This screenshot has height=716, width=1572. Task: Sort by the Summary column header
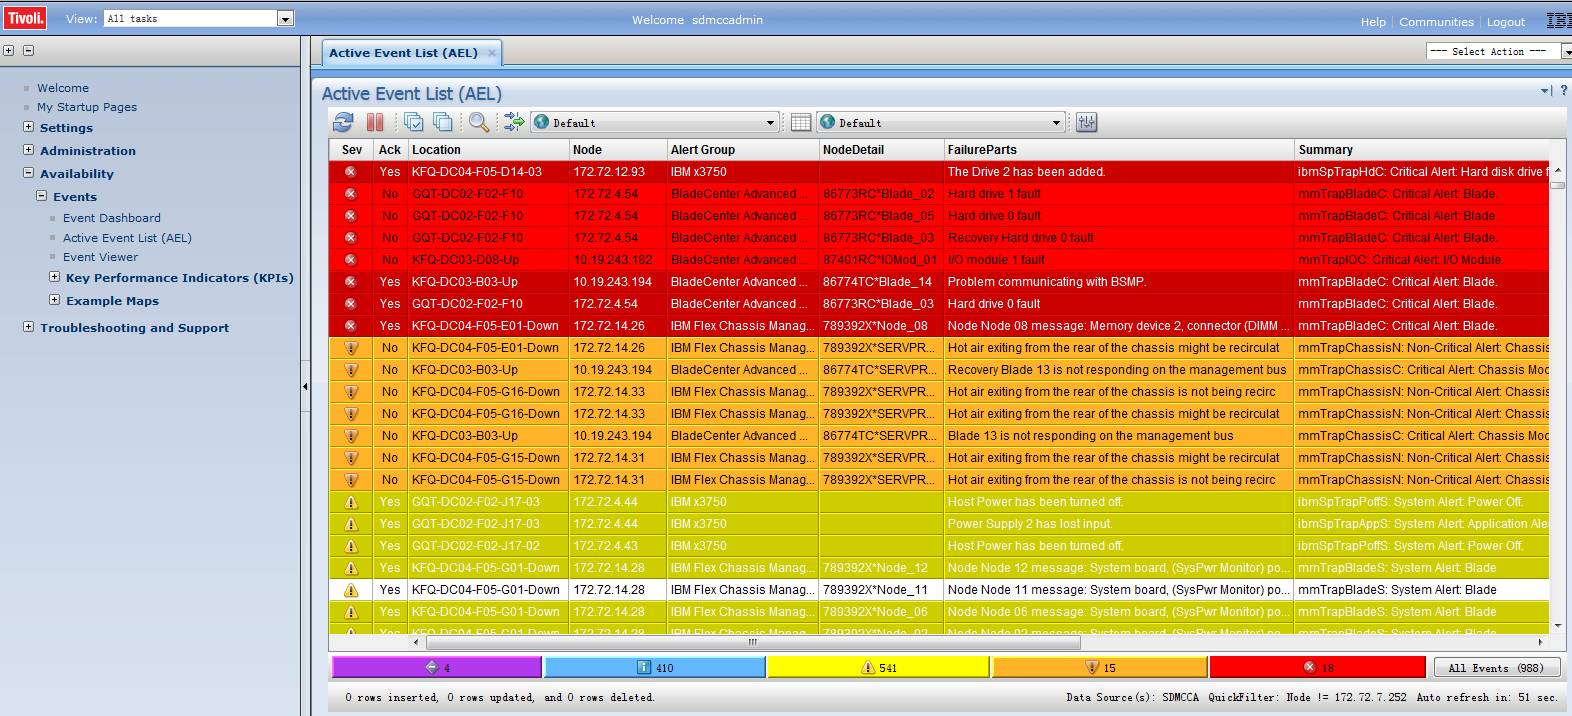[1422, 150]
